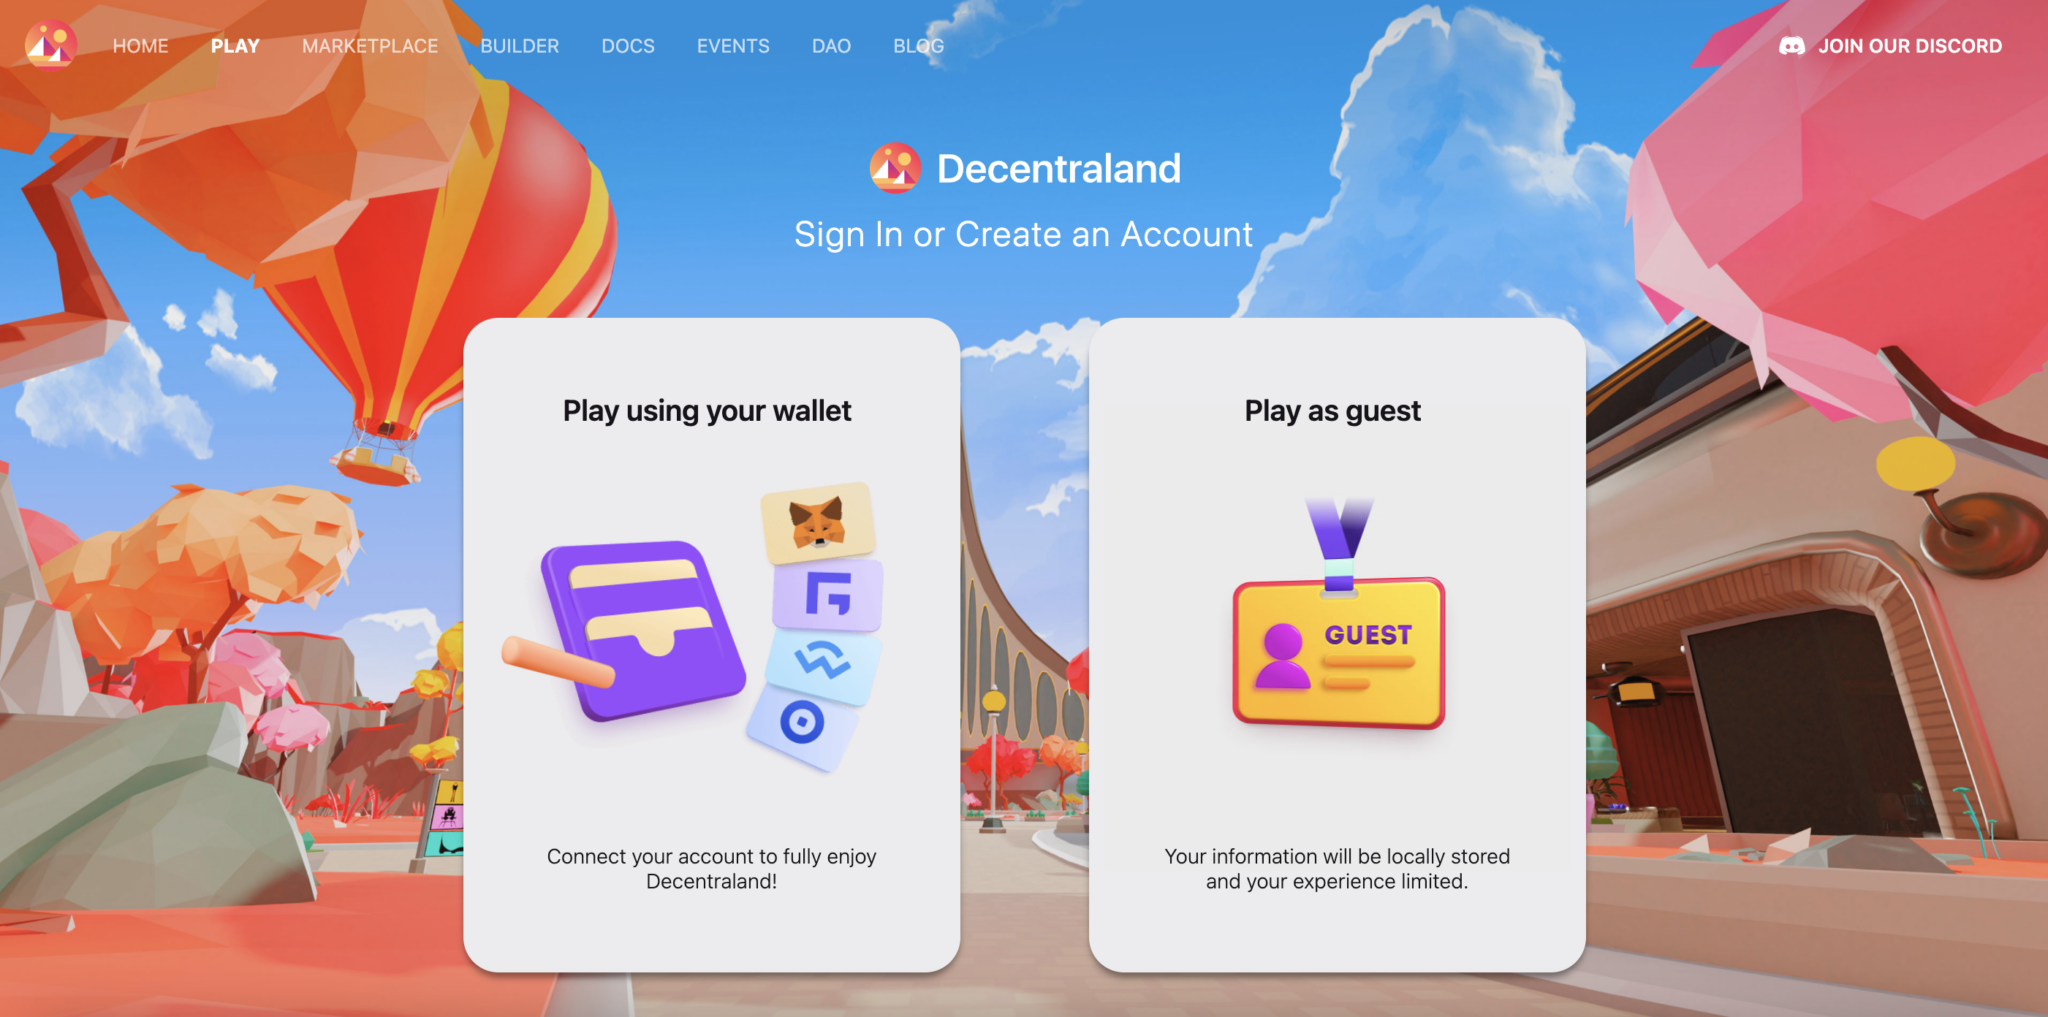Viewport: 2048px width, 1017px height.
Task: Click the Discord icon in the header
Action: click(x=1791, y=46)
